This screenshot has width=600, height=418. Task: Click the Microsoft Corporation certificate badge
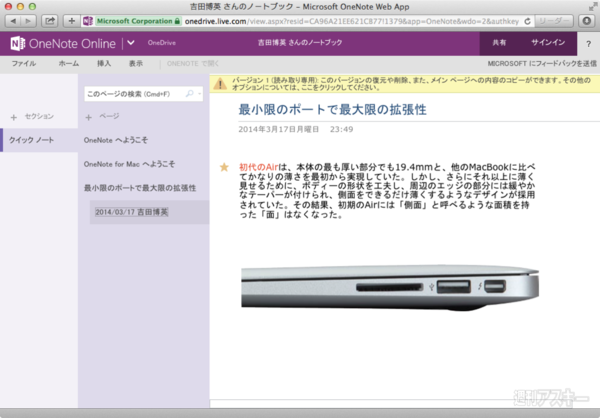tap(138, 21)
